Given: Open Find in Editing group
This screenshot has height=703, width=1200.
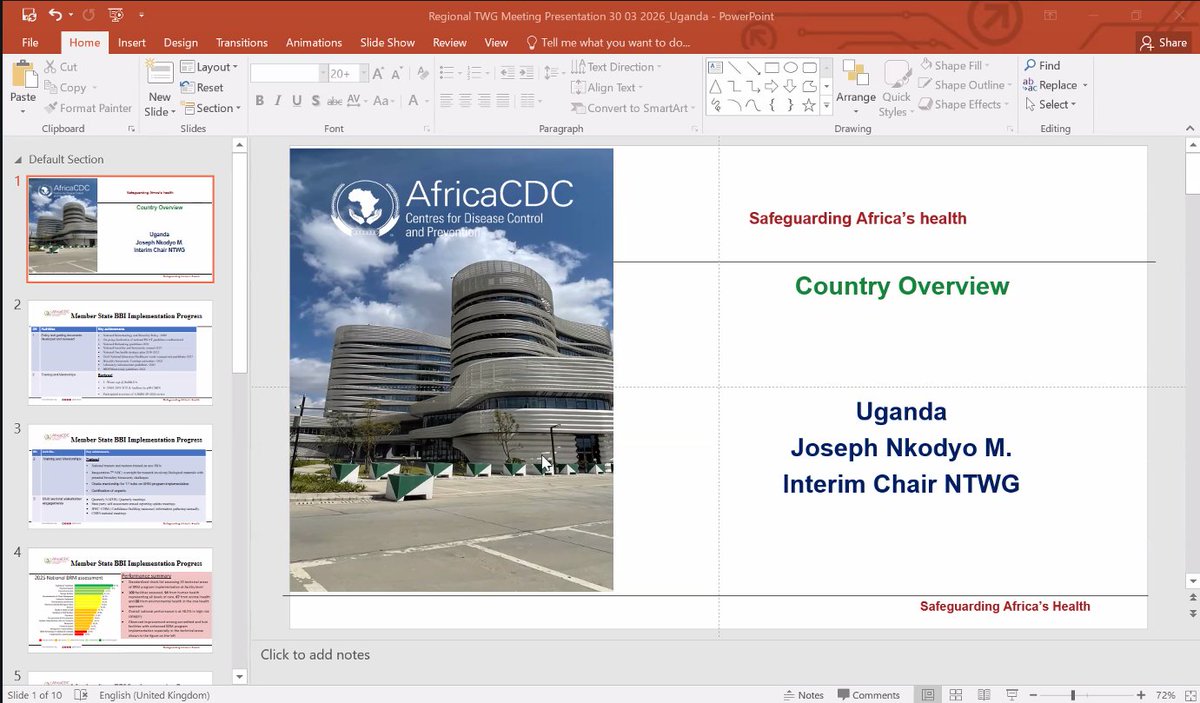Looking at the screenshot, I should coord(1040,65).
